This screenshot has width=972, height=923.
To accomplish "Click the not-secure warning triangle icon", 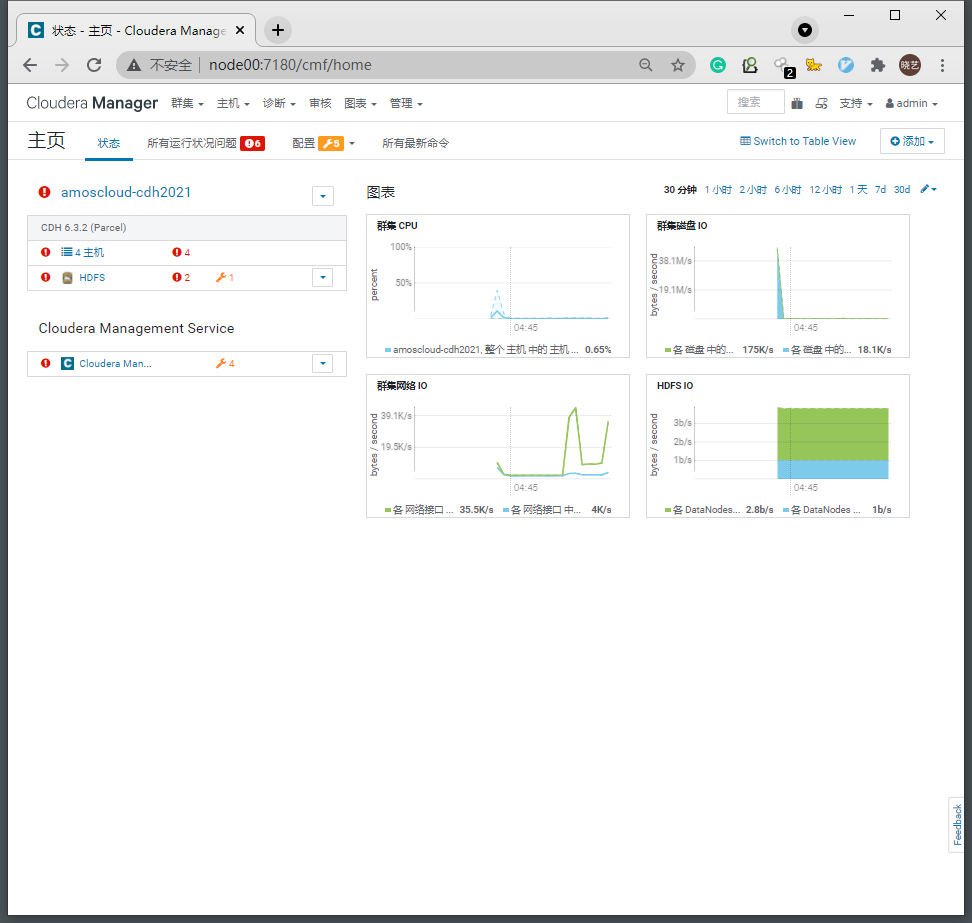I will coord(134,65).
